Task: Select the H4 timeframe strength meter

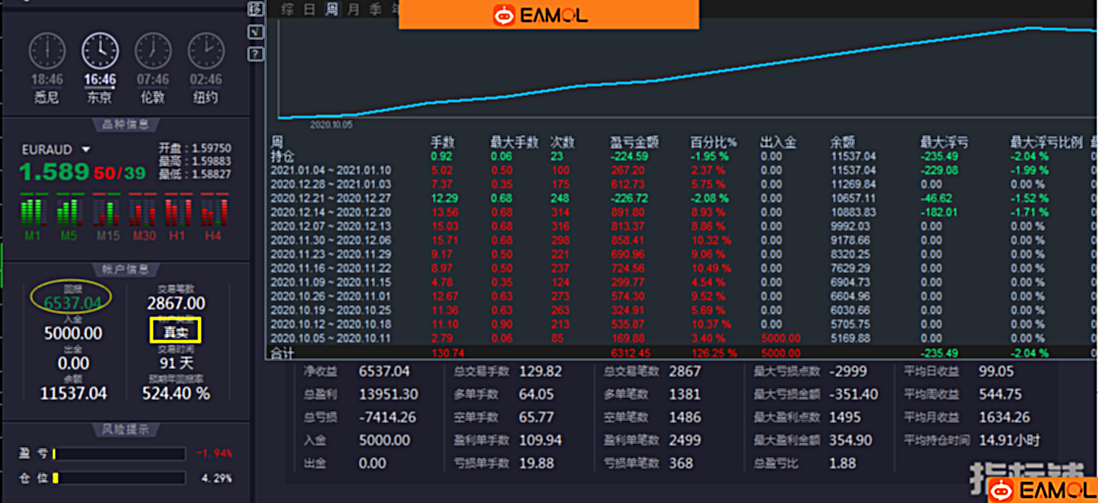Action: [214, 216]
